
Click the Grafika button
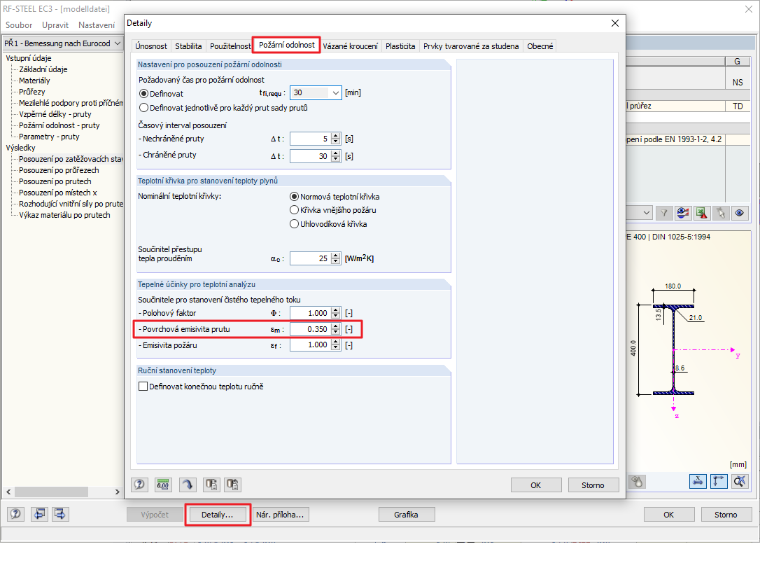coord(406,515)
